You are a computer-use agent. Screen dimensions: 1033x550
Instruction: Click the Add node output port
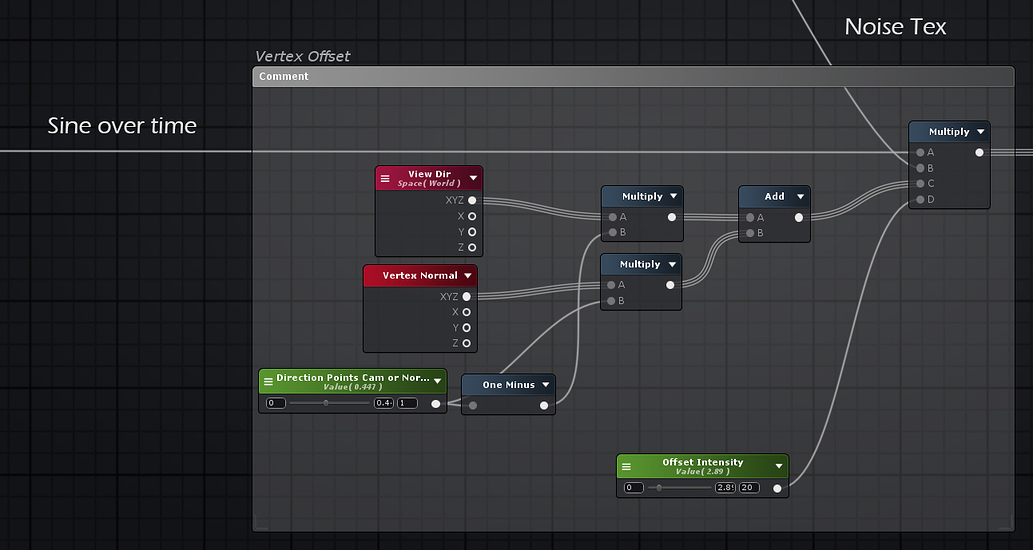798,217
